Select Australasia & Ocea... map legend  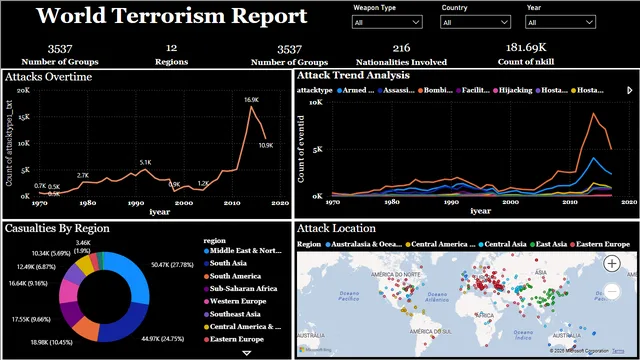pyautogui.click(x=364, y=244)
